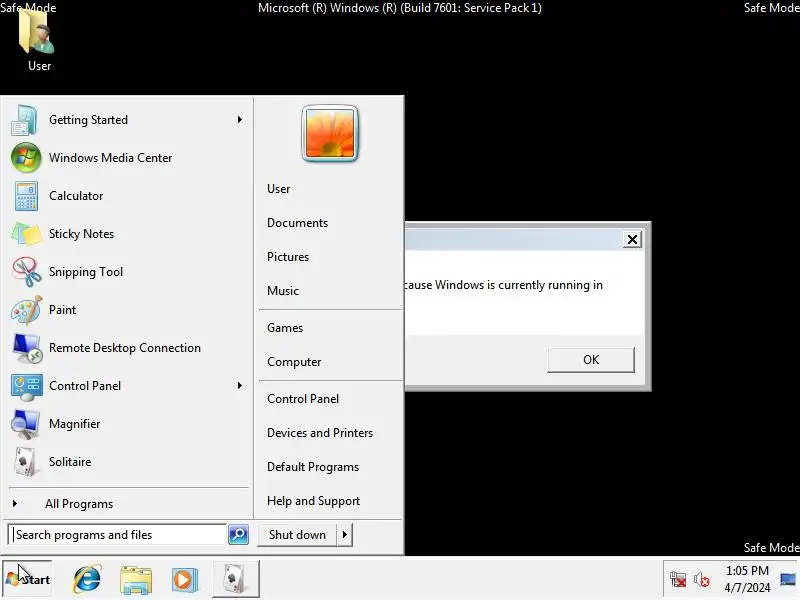Launch the Magnifier icon
This screenshot has height=600, width=800.
point(26,424)
